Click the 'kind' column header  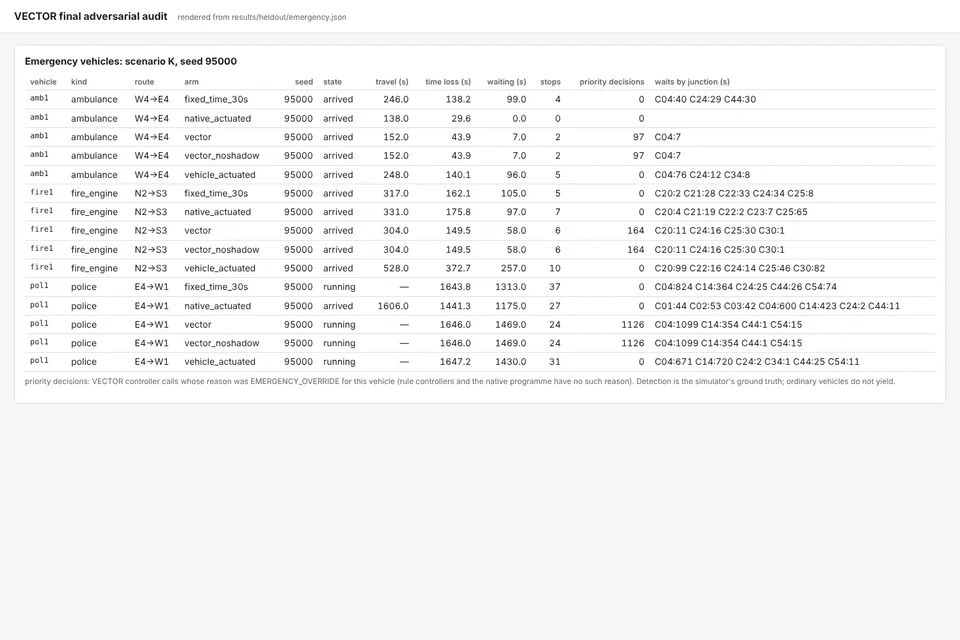pos(79,82)
